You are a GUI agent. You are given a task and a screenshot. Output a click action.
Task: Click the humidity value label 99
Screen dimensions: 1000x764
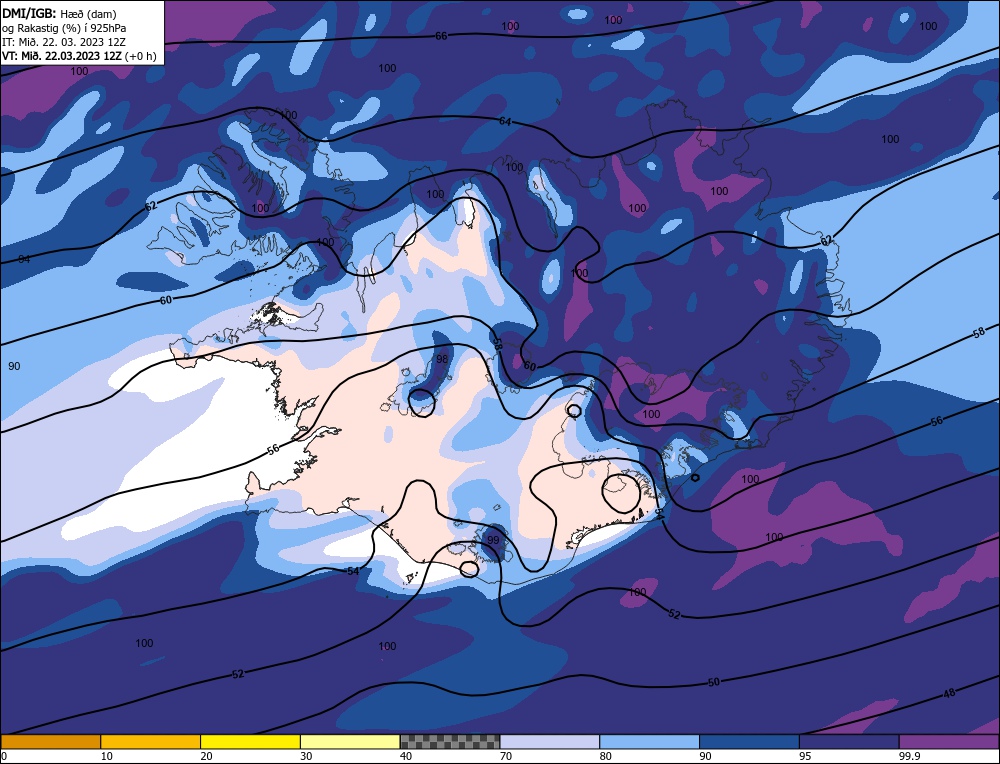pos(493,540)
